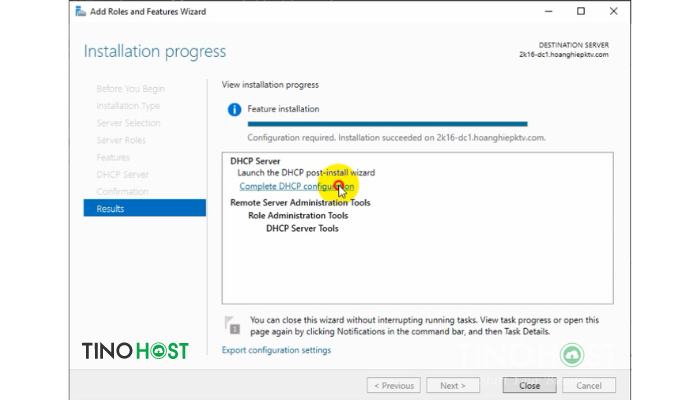The width and height of the screenshot is (700, 400).
Task: Click the blue Feature installation info icon
Action: point(234,109)
